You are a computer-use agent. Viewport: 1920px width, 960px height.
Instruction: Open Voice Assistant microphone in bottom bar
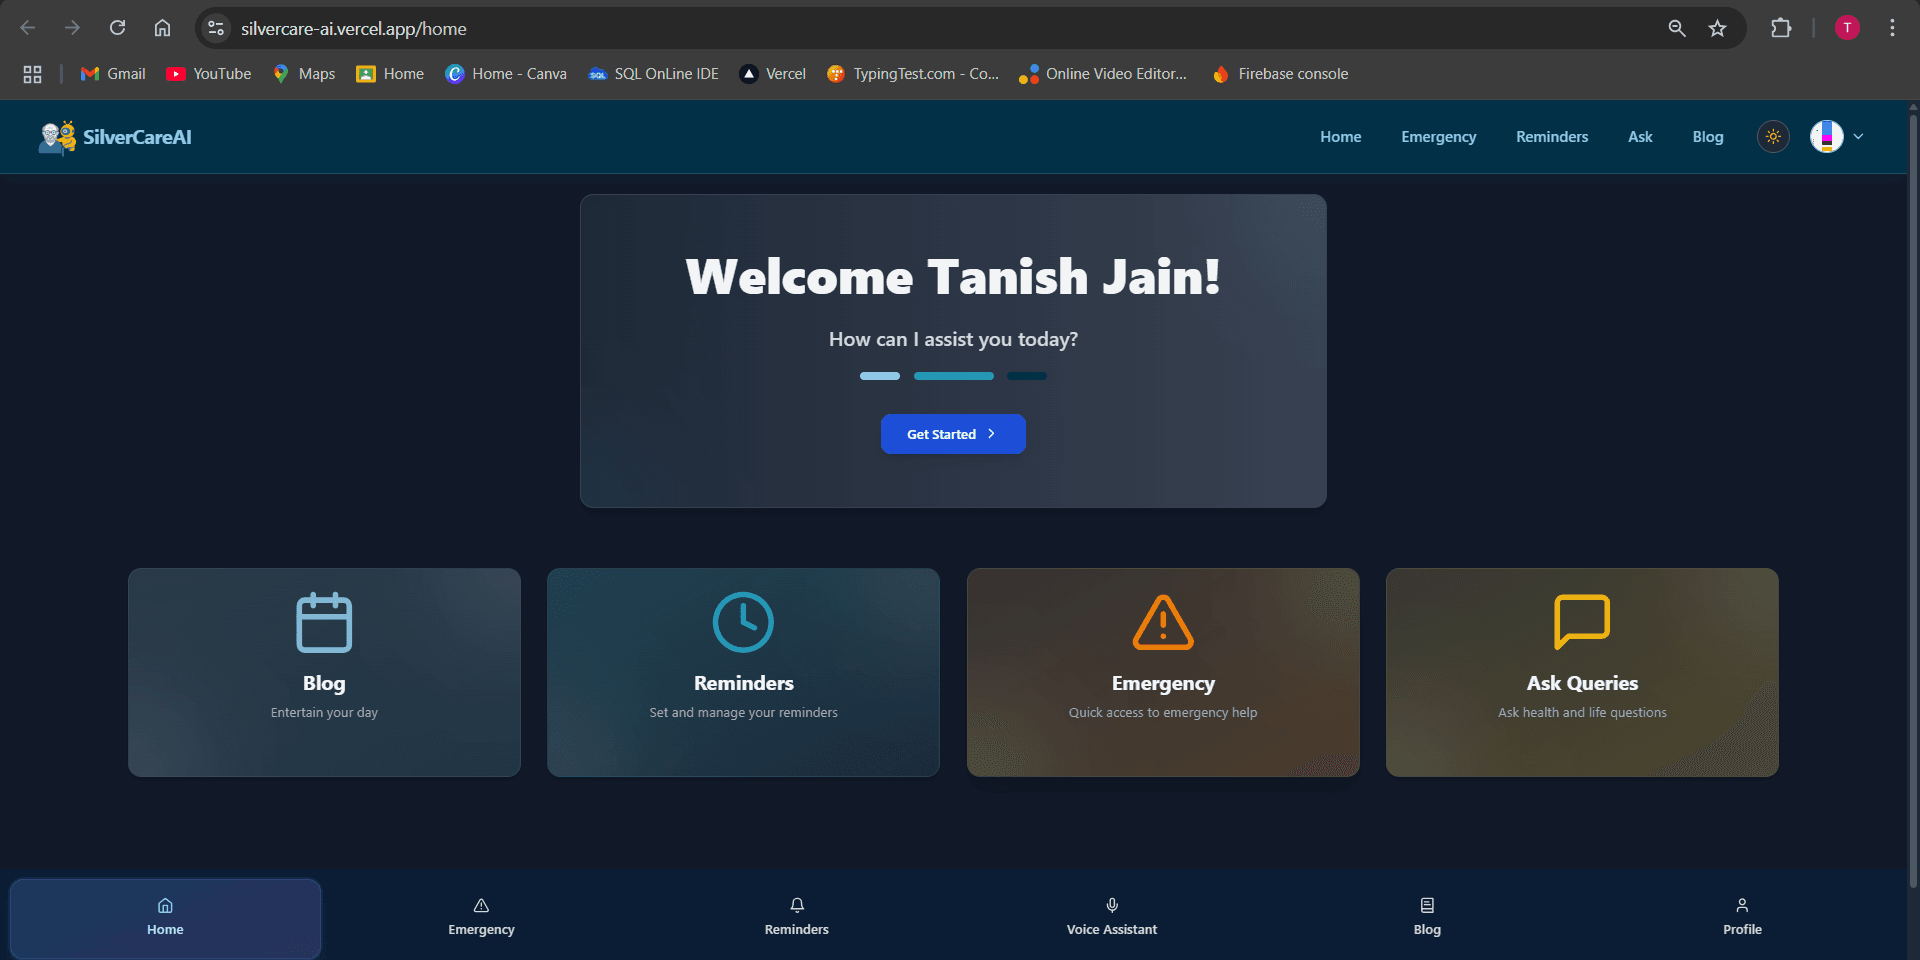pyautogui.click(x=1112, y=916)
